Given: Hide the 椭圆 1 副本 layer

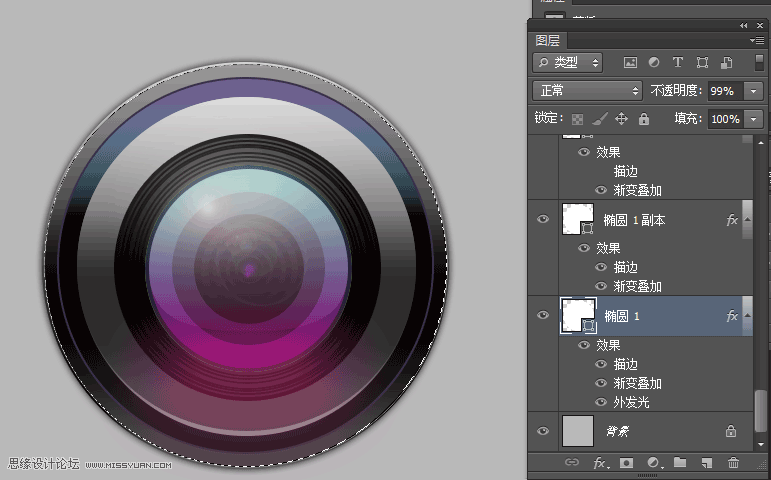Looking at the screenshot, I should [543, 219].
